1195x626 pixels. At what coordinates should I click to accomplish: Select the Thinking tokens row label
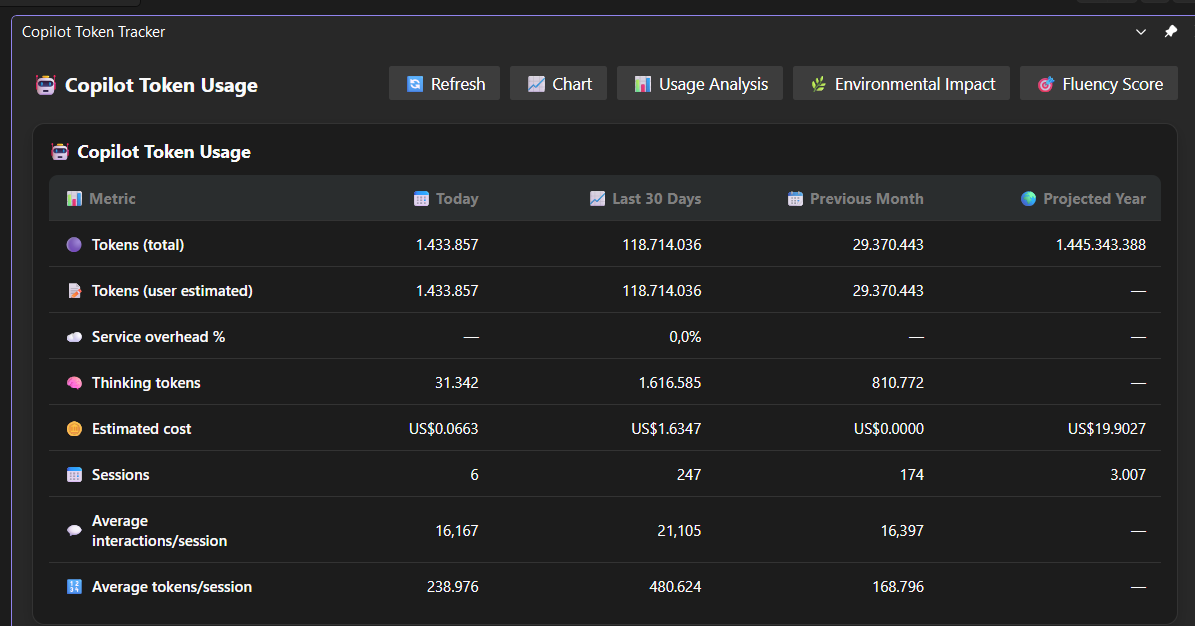[146, 383]
